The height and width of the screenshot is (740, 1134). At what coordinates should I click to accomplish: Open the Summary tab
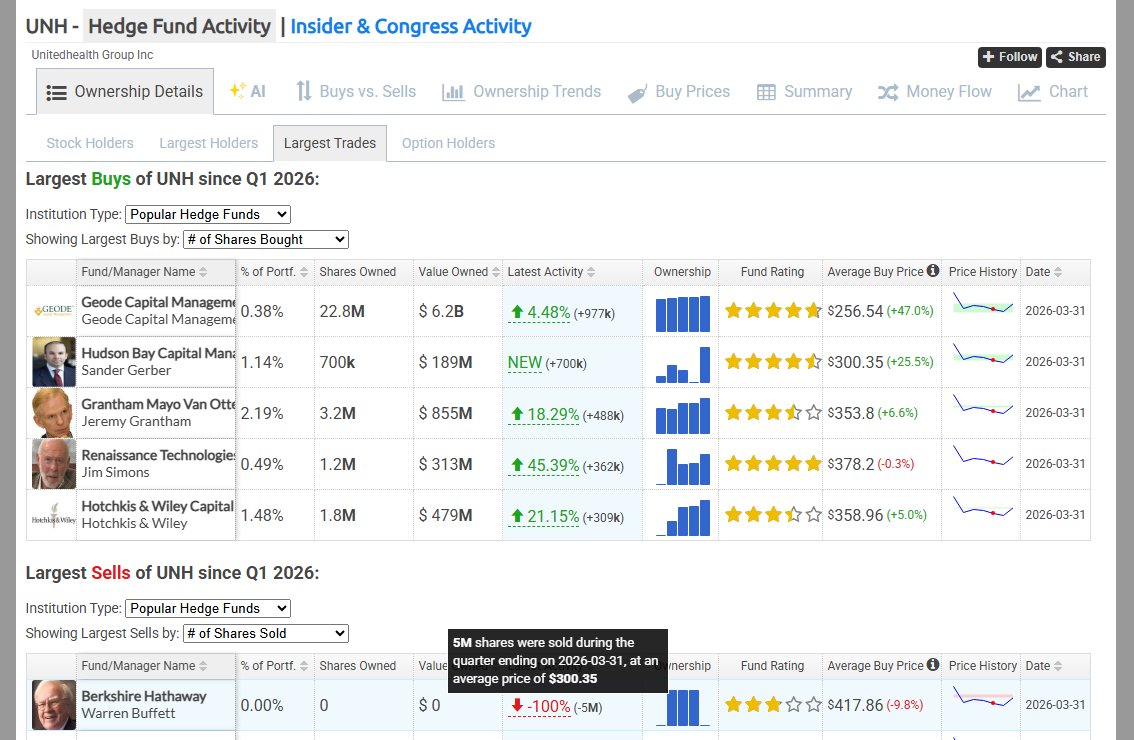(804, 92)
